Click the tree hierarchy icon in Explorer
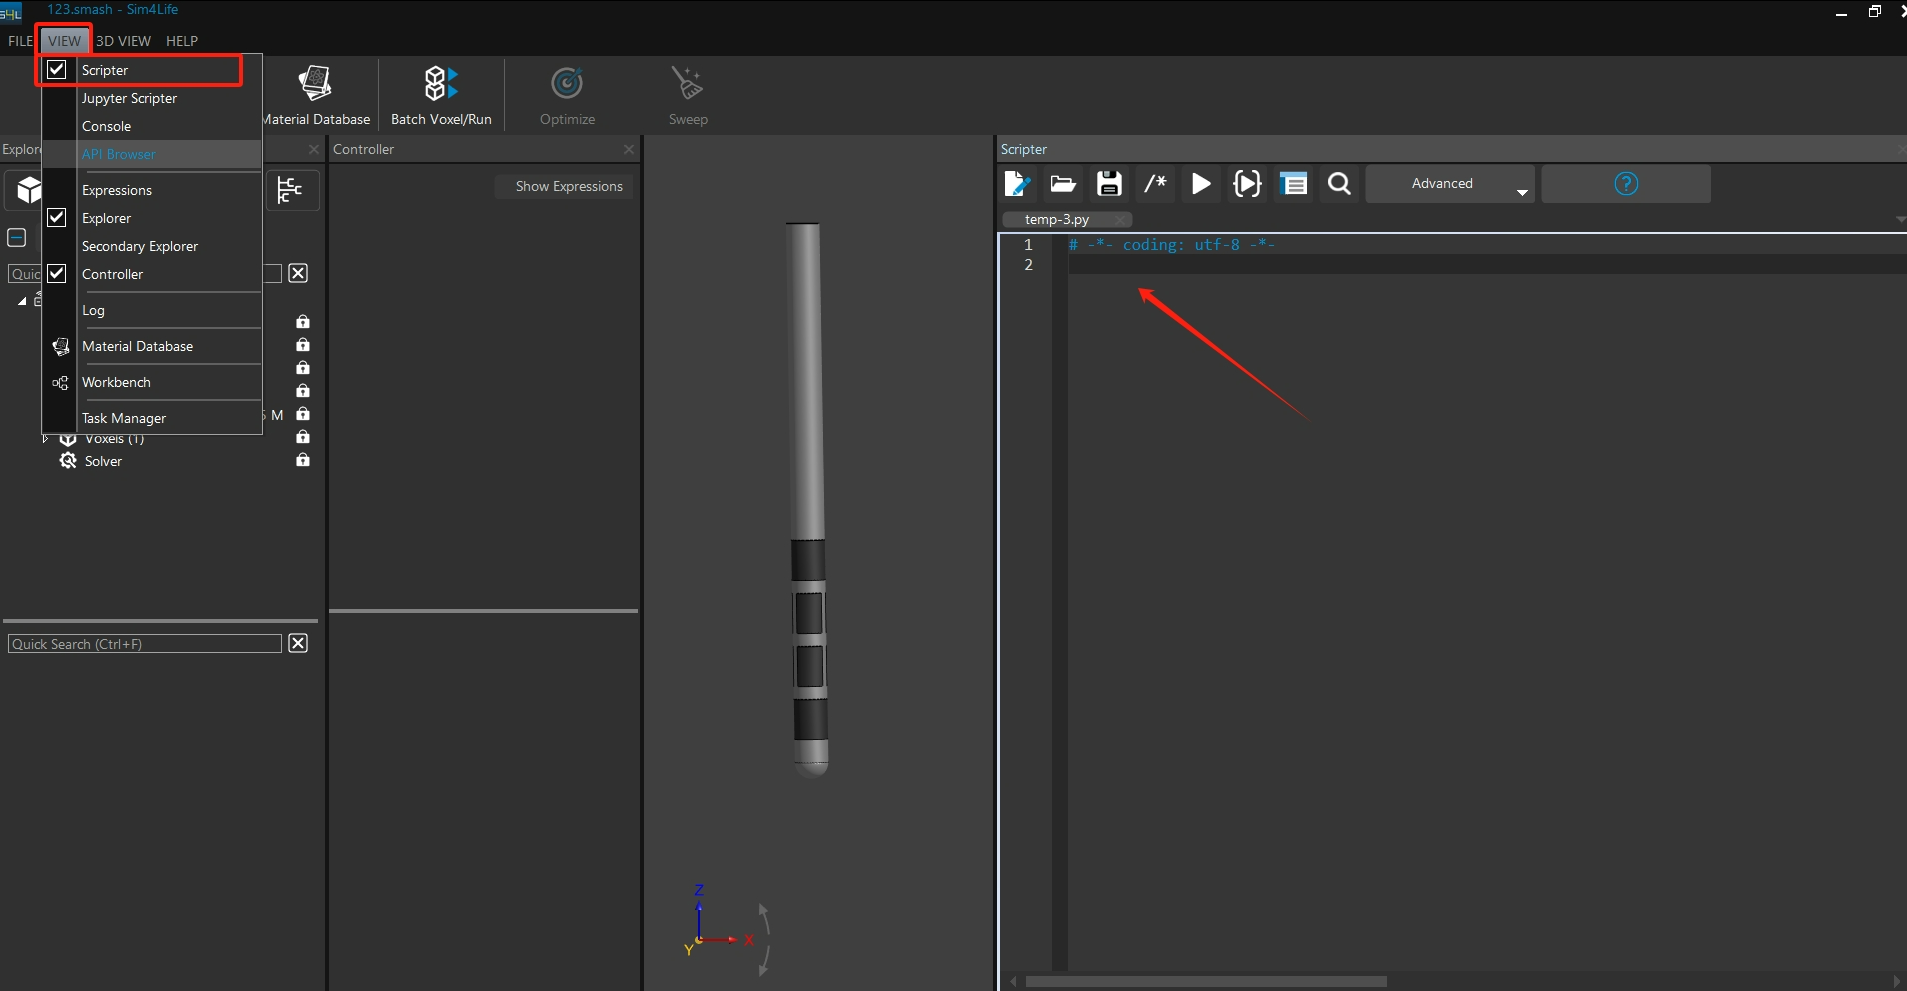The height and width of the screenshot is (991, 1907). 291,190
